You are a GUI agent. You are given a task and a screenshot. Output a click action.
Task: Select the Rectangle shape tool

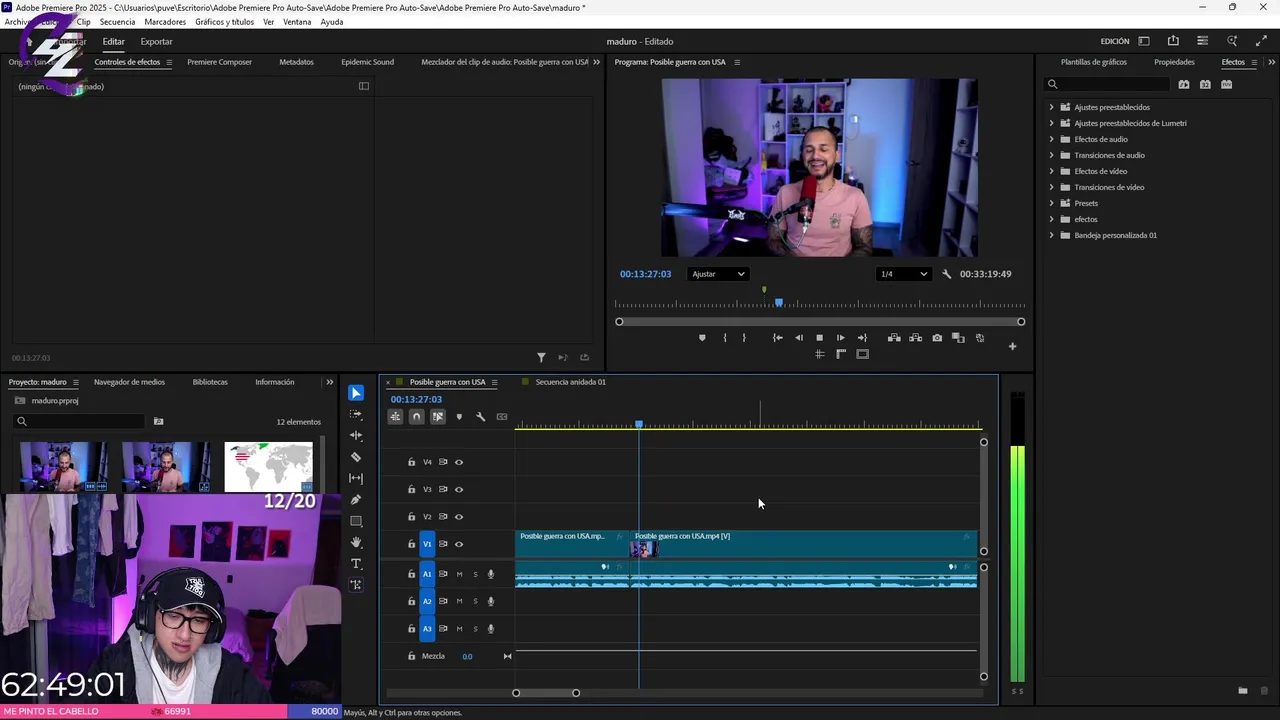click(x=356, y=521)
